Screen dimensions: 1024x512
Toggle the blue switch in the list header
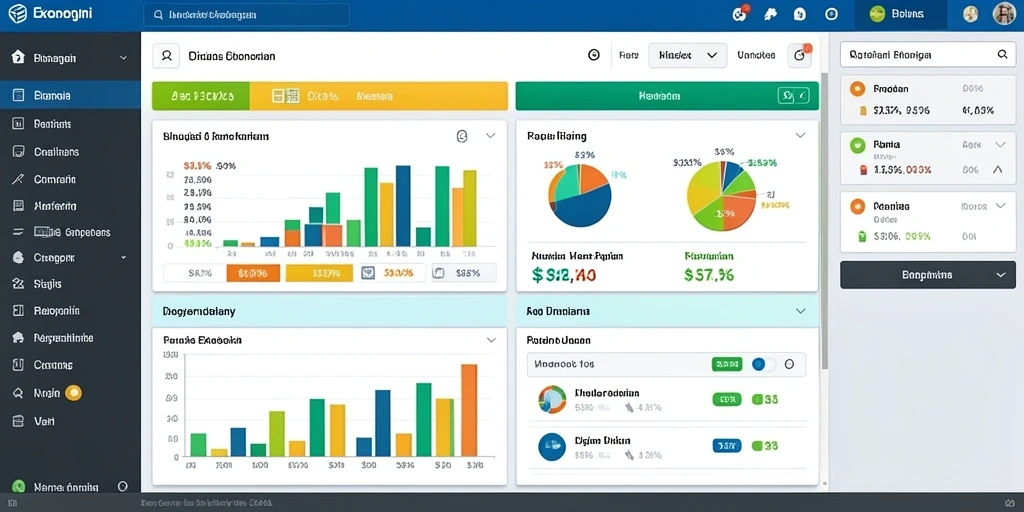tap(763, 364)
